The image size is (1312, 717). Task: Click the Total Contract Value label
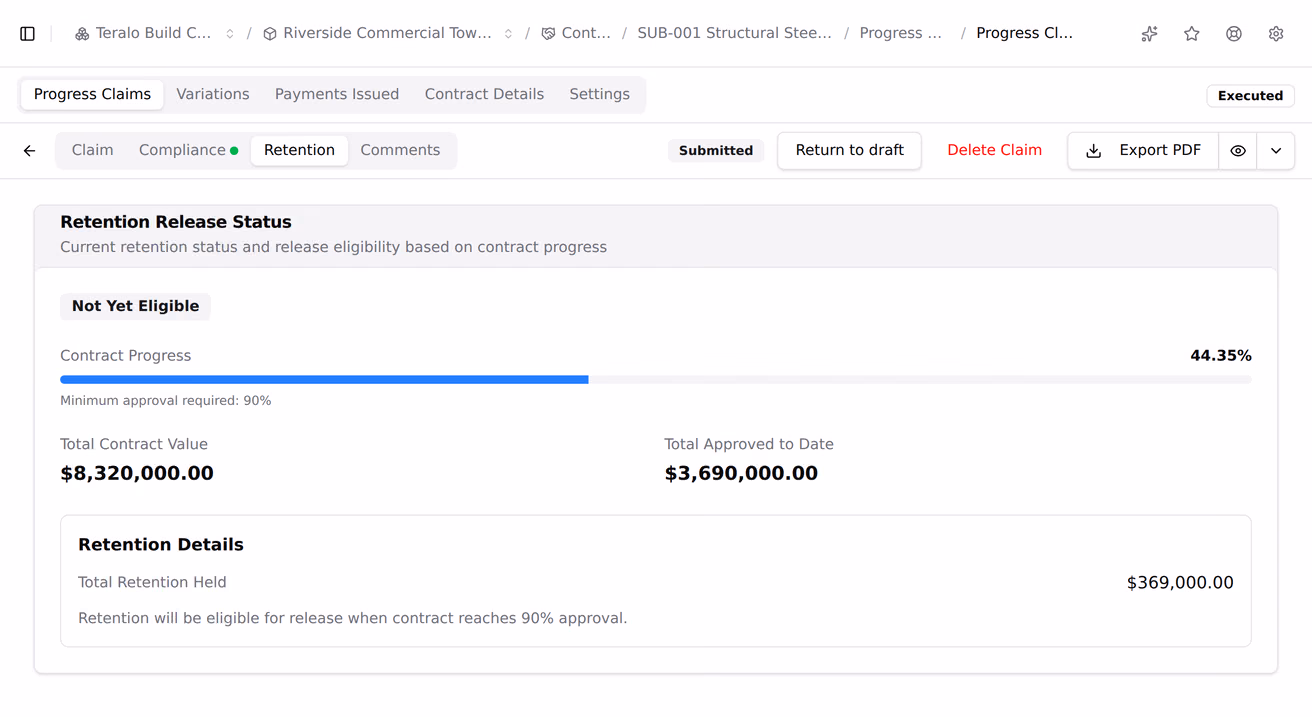point(134,445)
